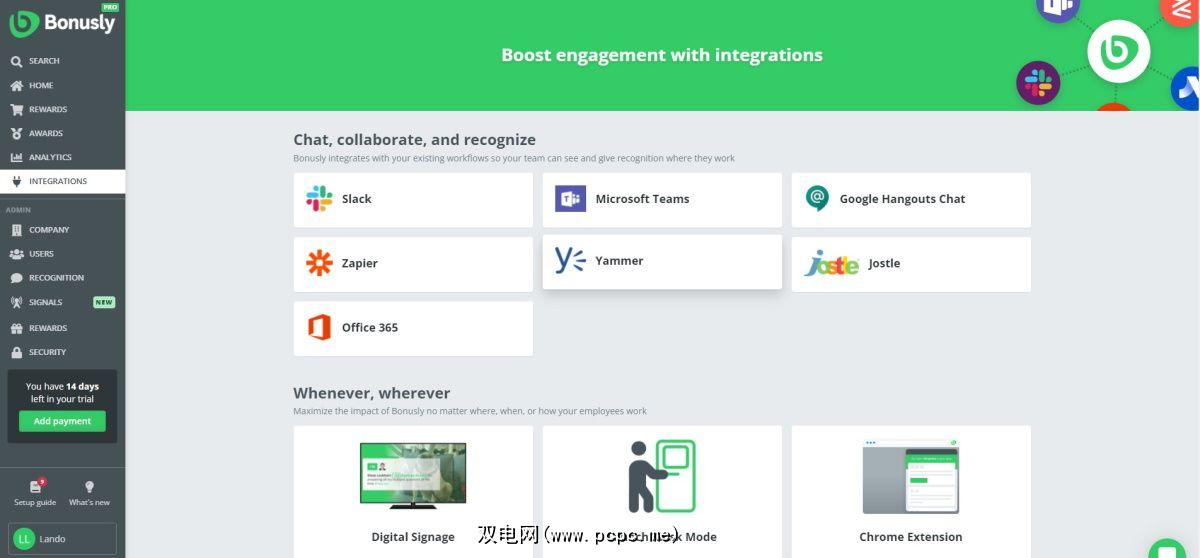The image size is (1200, 558).
Task: Open the Slack integration card
Action: (413, 200)
